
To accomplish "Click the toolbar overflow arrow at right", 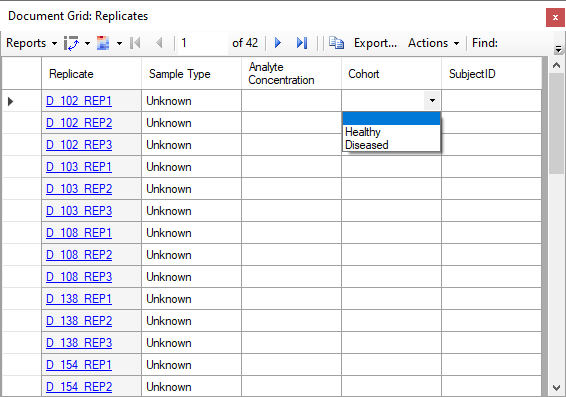I will (x=558, y=49).
